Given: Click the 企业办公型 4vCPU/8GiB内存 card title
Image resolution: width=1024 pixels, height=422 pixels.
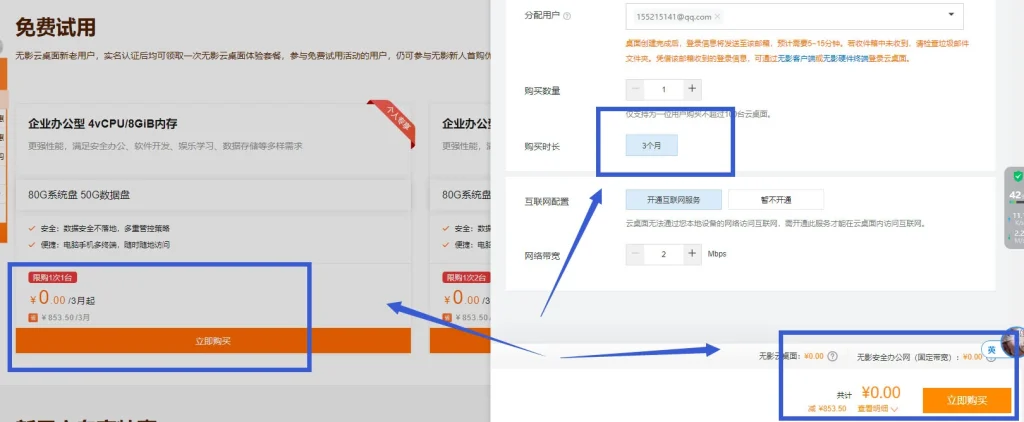Looking at the screenshot, I should coord(103,123).
